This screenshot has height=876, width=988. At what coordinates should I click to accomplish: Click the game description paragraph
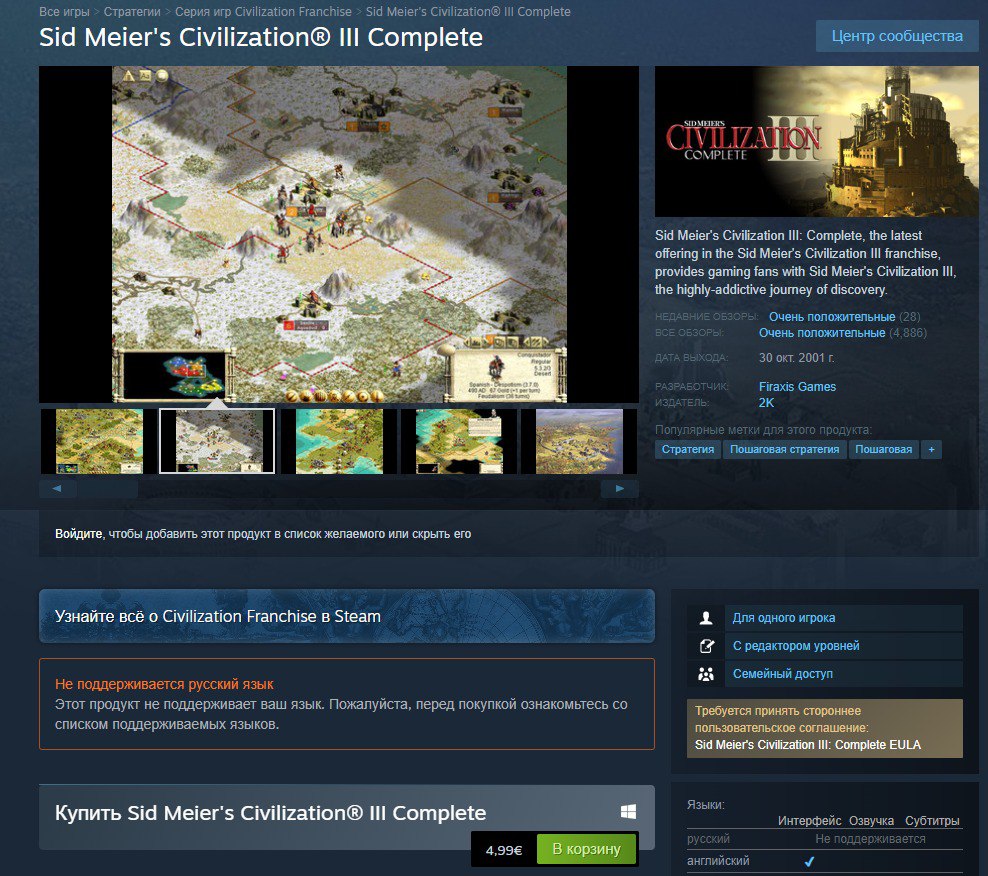[805, 262]
